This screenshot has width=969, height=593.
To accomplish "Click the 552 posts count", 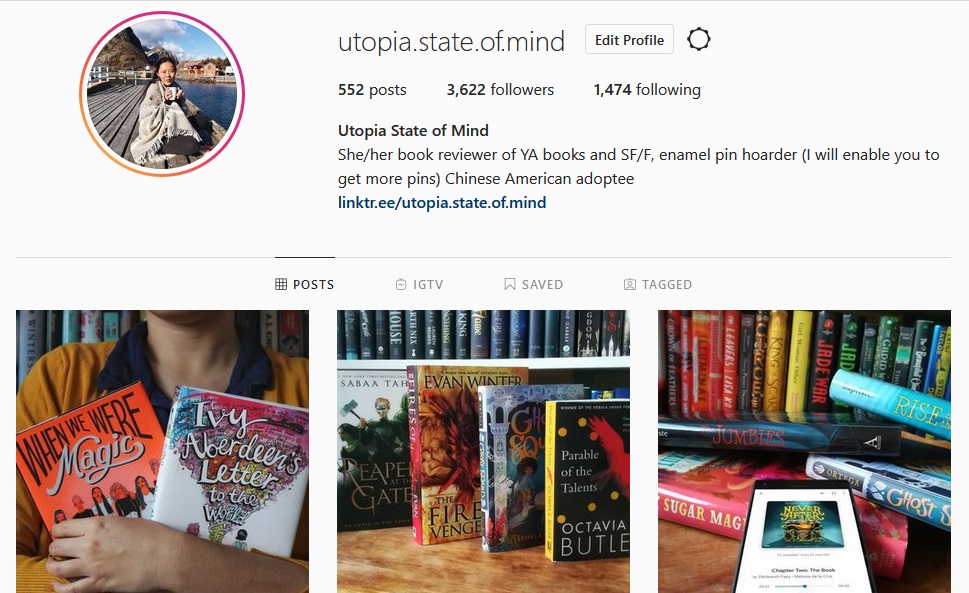I will [x=372, y=90].
